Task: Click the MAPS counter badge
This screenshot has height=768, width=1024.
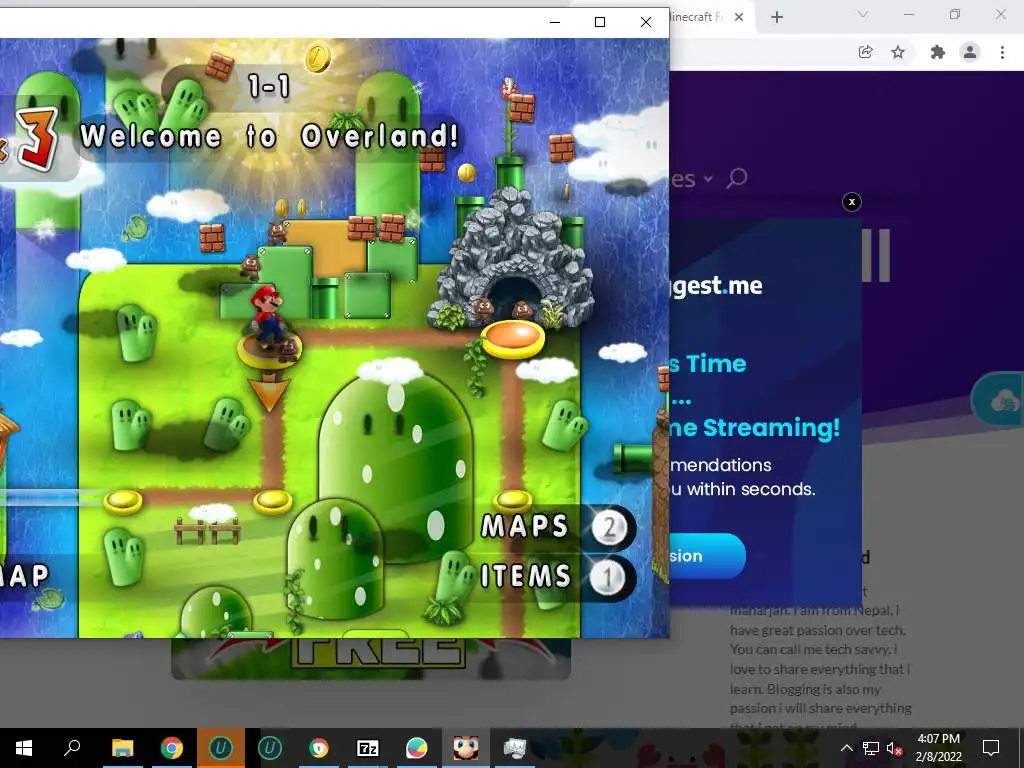Action: pyautogui.click(x=609, y=528)
